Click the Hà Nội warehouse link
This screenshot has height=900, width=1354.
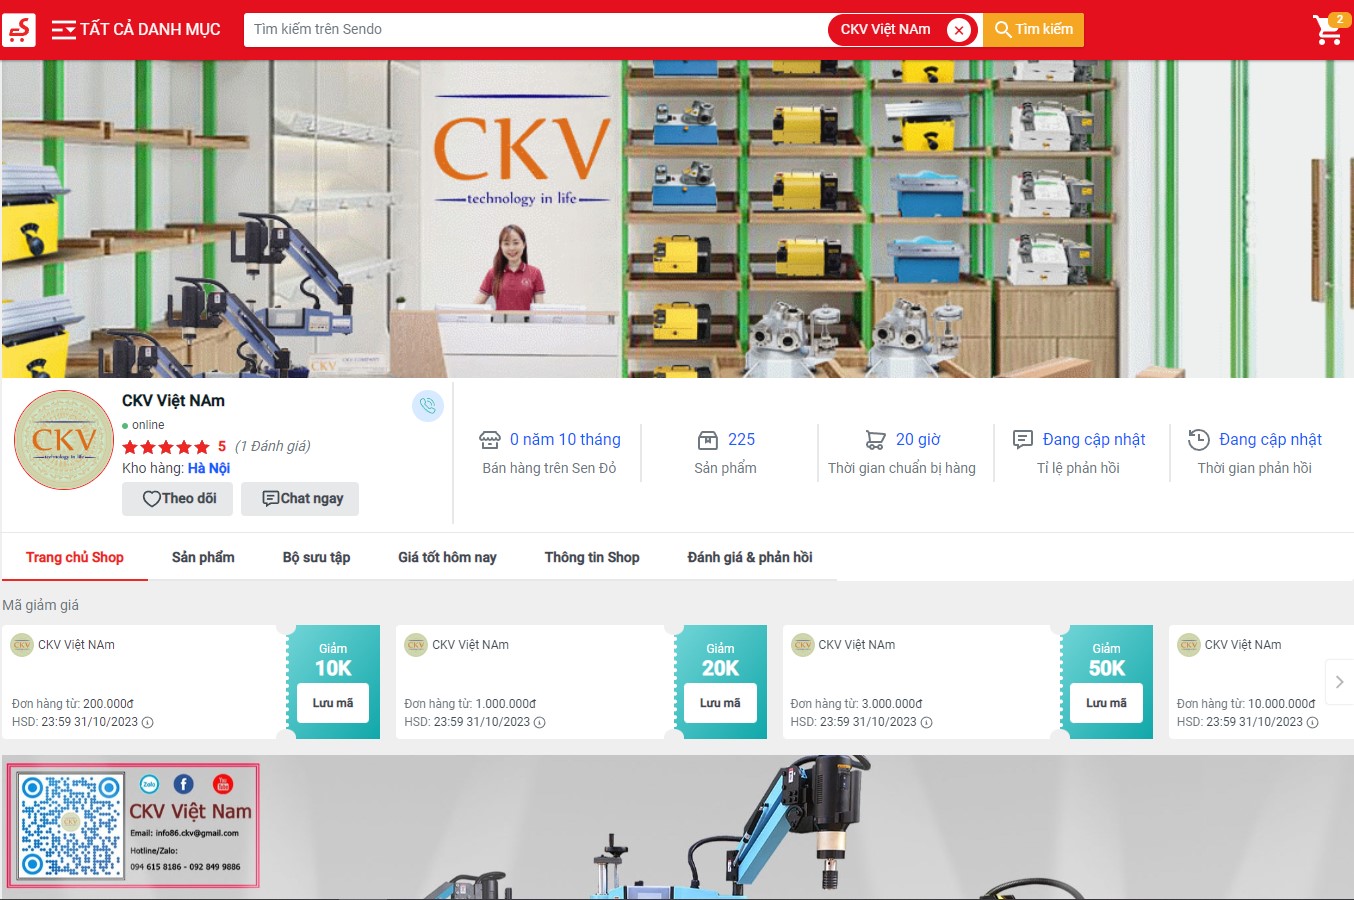click(x=209, y=468)
